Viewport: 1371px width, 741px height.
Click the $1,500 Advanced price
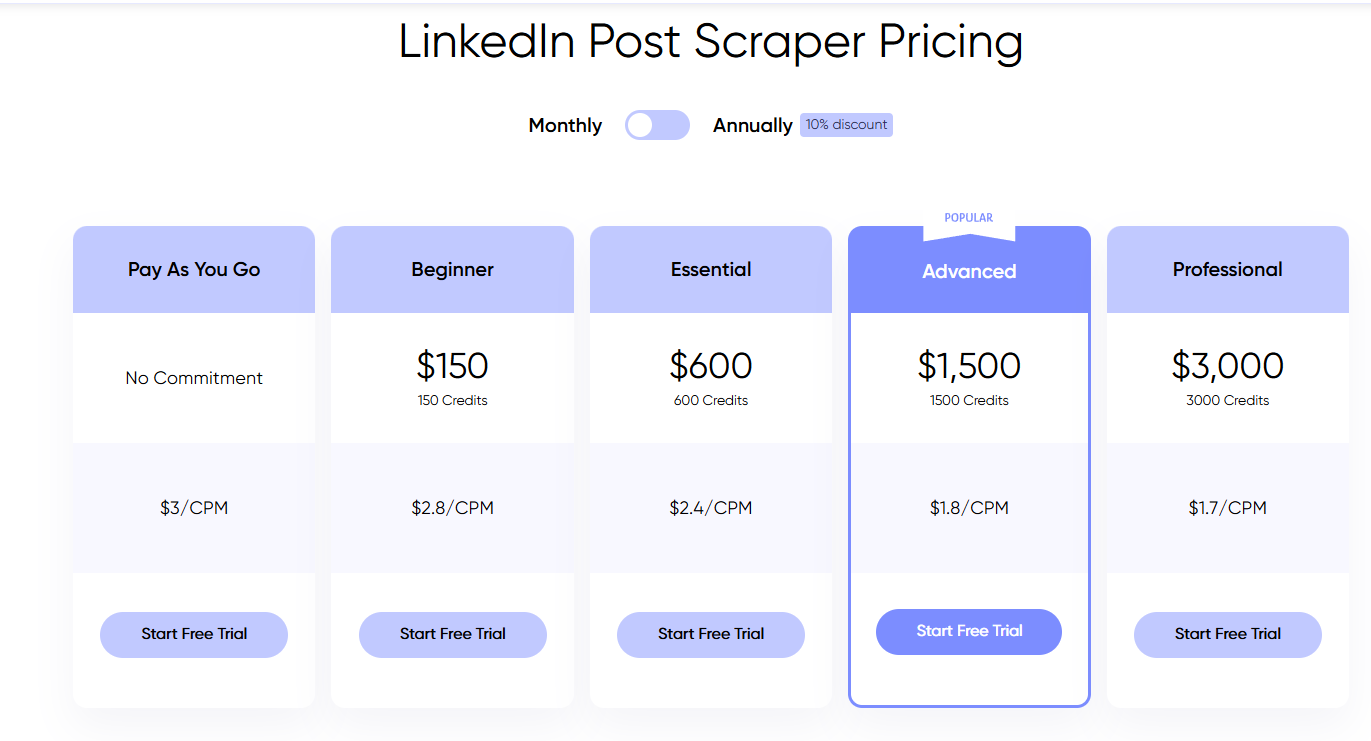pyautogui.click(x=969, y=366)
